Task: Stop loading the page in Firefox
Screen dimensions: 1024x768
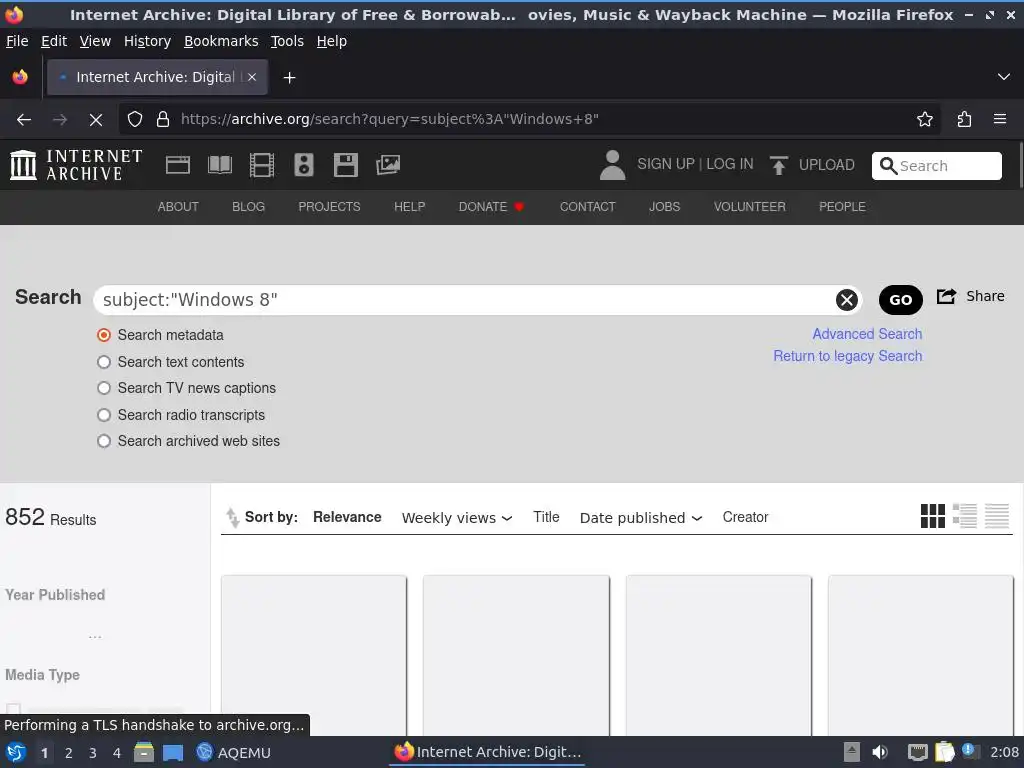Action: [x=95, y=120]
